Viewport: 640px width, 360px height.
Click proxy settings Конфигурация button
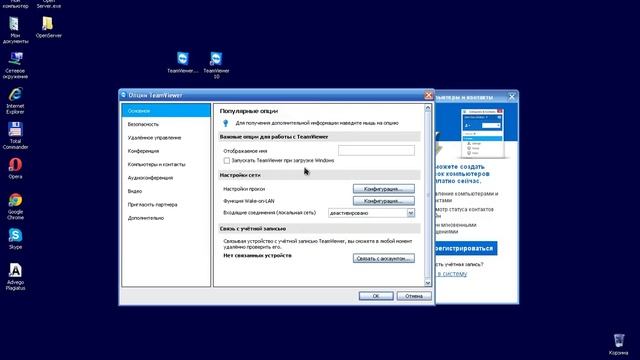click(x=384, y=189)
